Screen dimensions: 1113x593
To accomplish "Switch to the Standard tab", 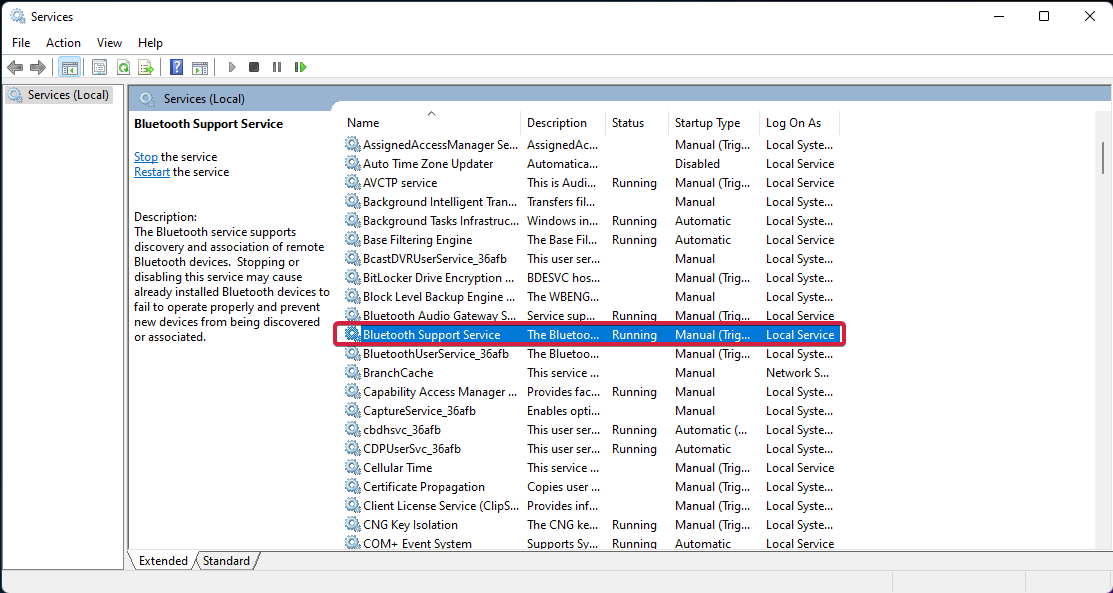I will tap(226, 561).
